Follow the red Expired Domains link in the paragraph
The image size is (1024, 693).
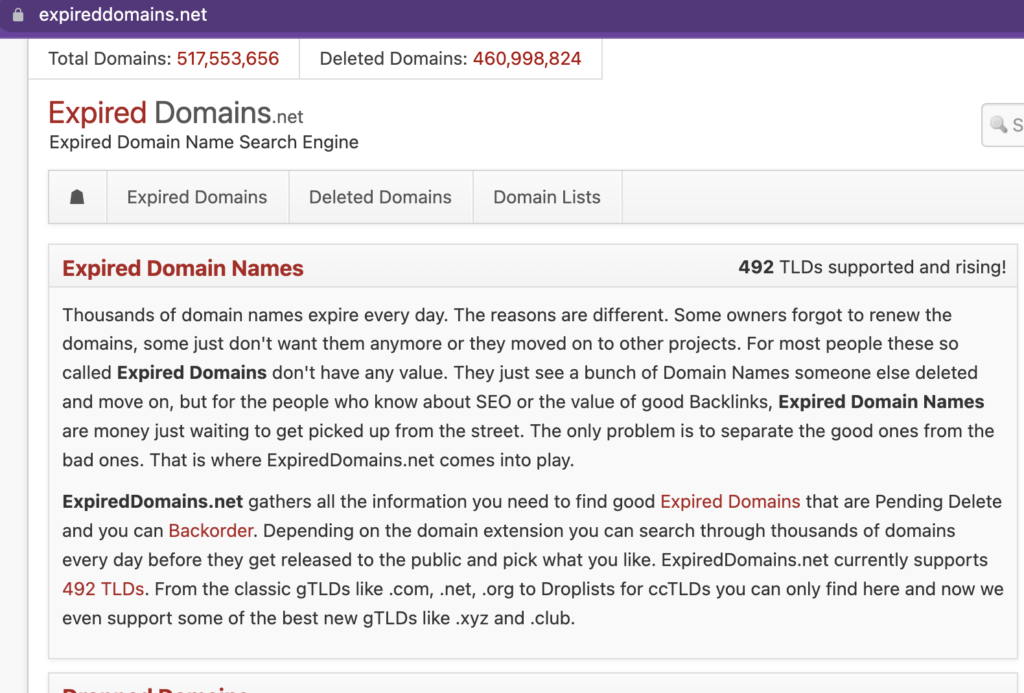(730, 501)
